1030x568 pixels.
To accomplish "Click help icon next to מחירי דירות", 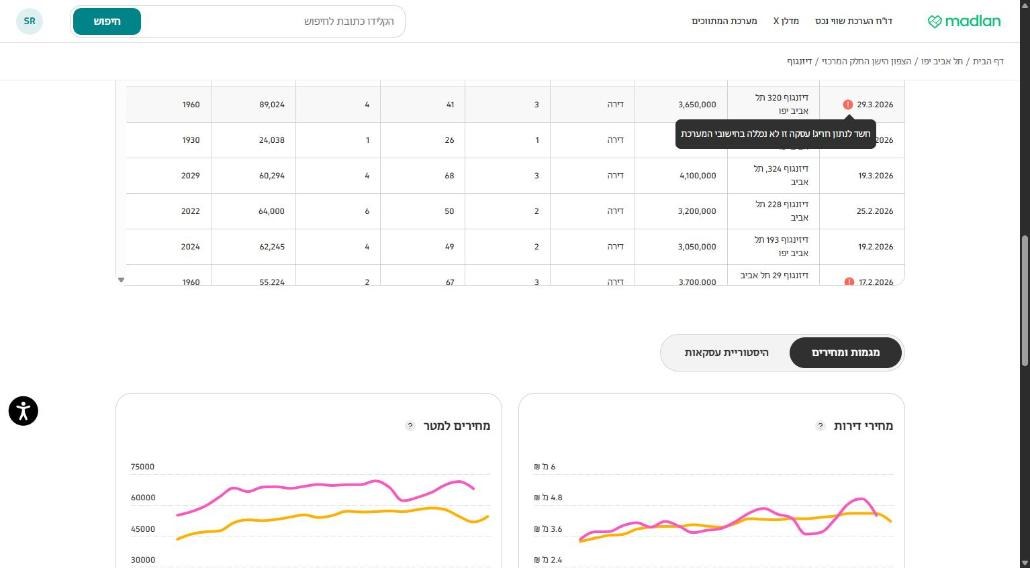I will 820,426.
